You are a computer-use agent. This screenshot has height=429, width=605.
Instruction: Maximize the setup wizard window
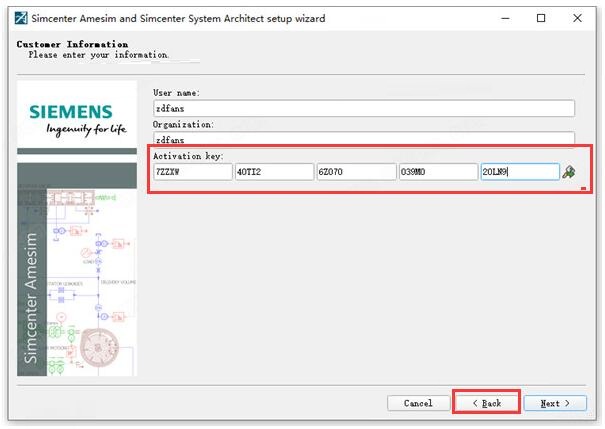click(541, 18)
